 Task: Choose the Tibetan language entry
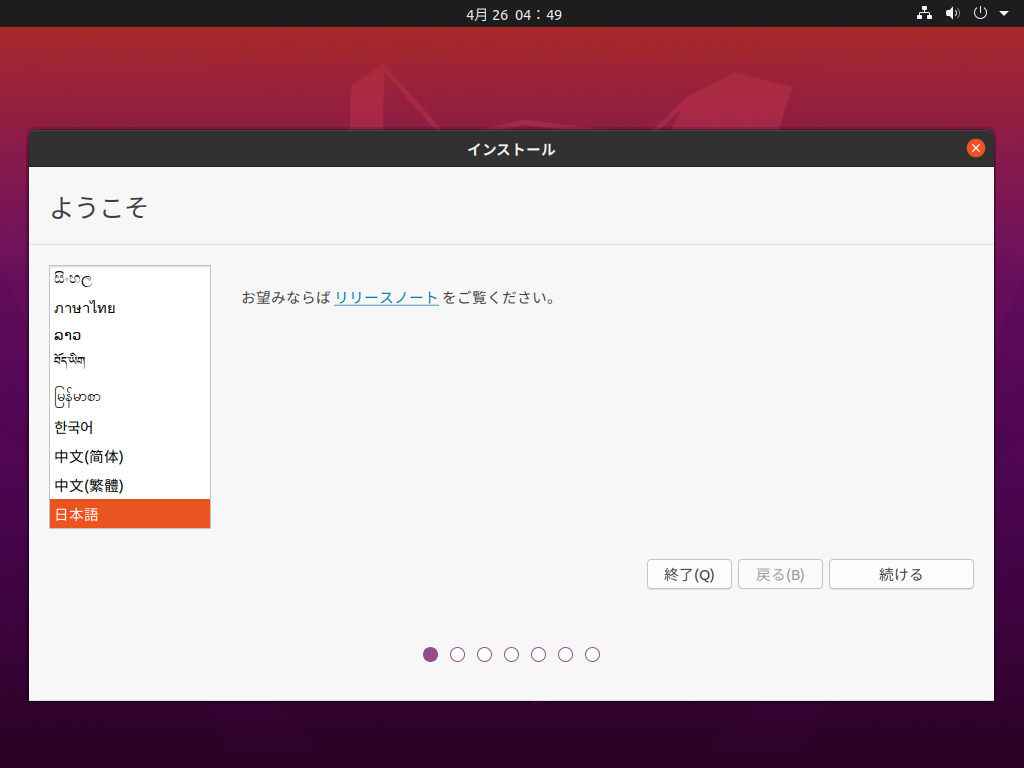tap(130, 361)
